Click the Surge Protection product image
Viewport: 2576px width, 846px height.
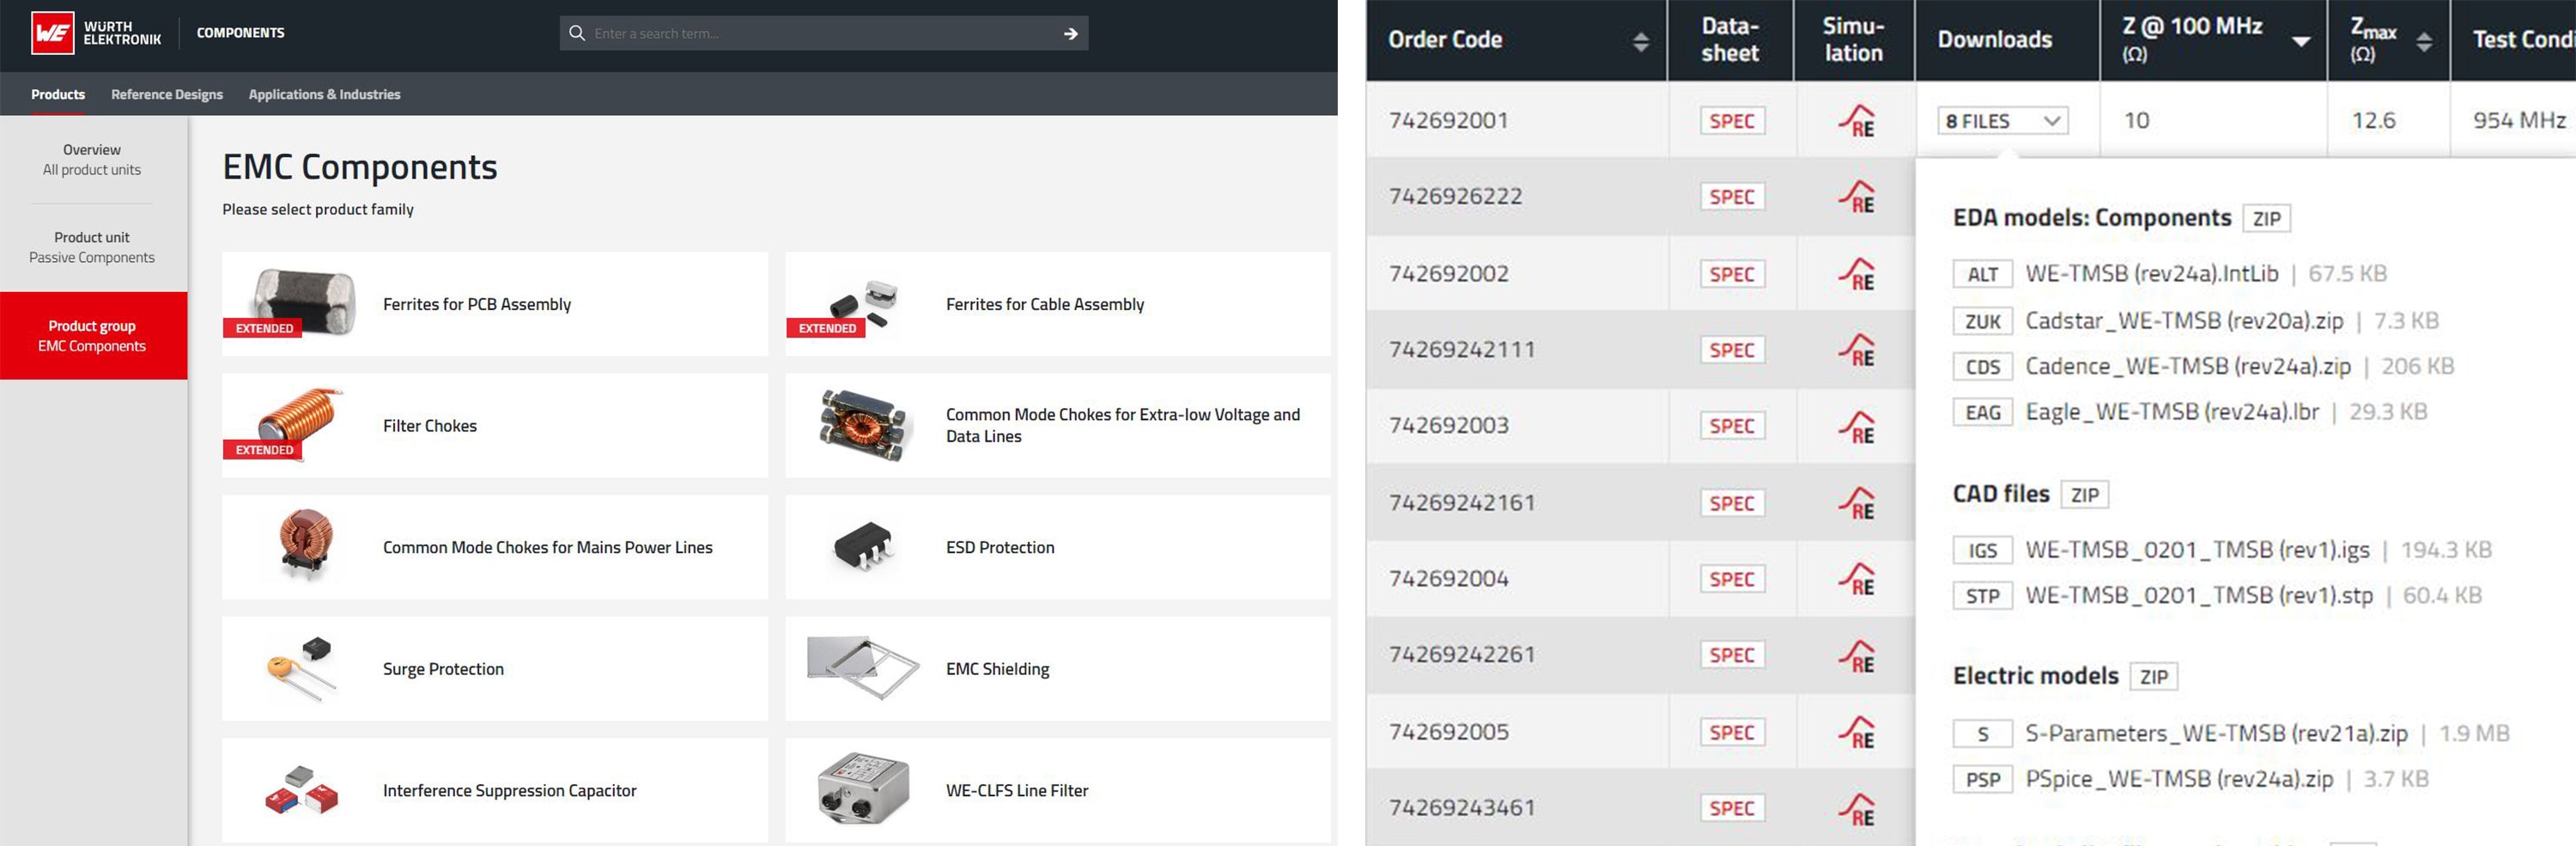(x=300, y=668)
